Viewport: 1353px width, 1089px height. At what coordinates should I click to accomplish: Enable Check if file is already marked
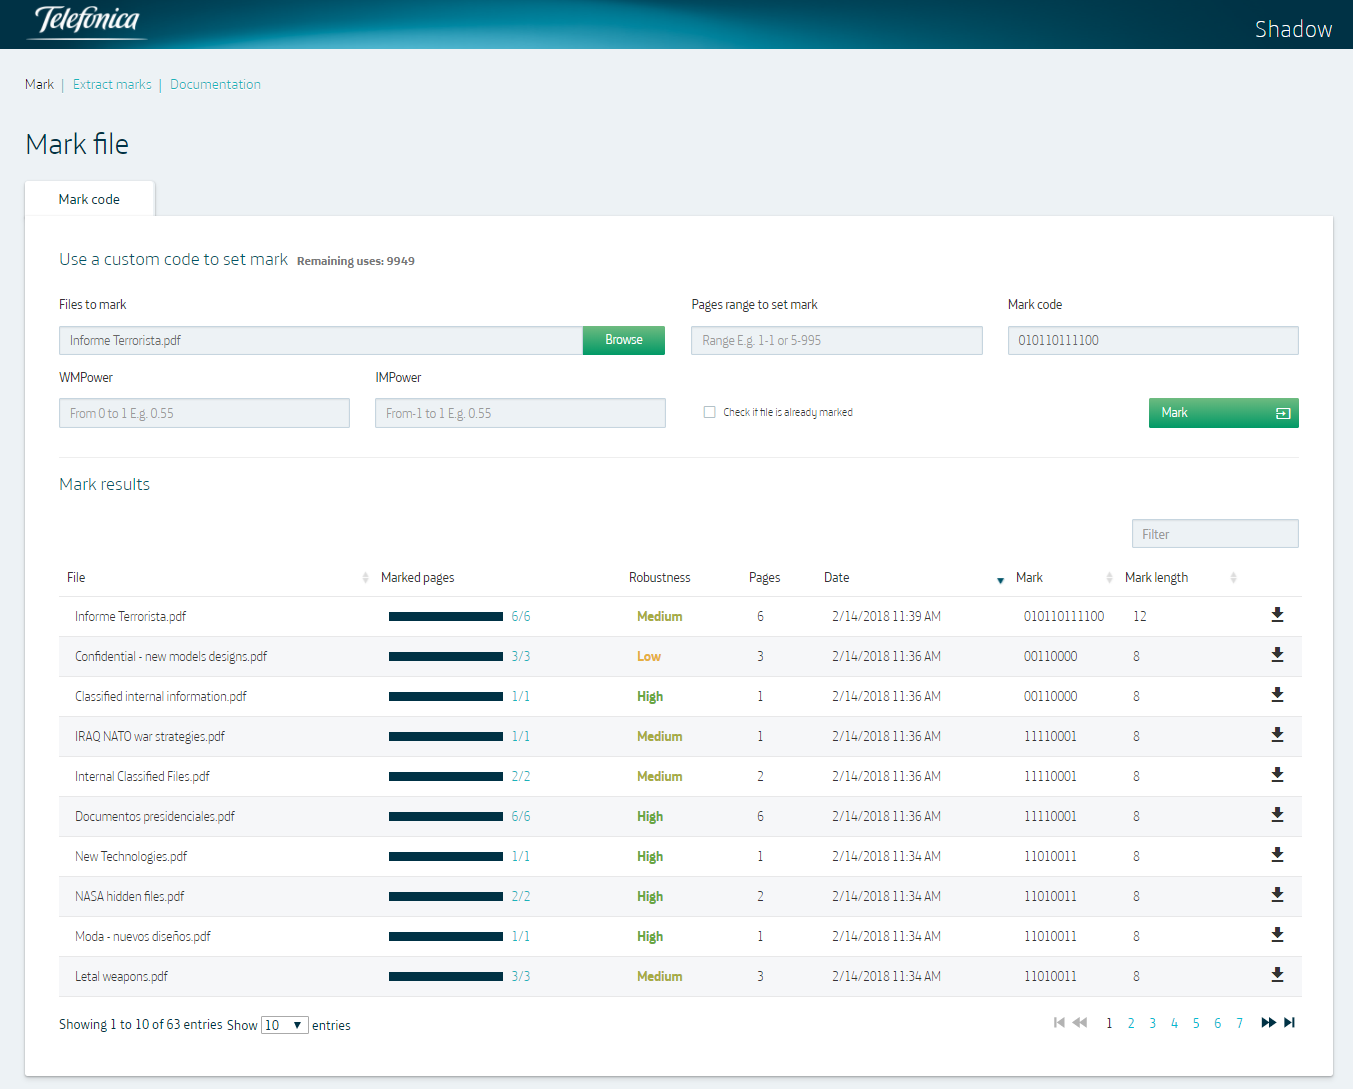click(710, 412)
